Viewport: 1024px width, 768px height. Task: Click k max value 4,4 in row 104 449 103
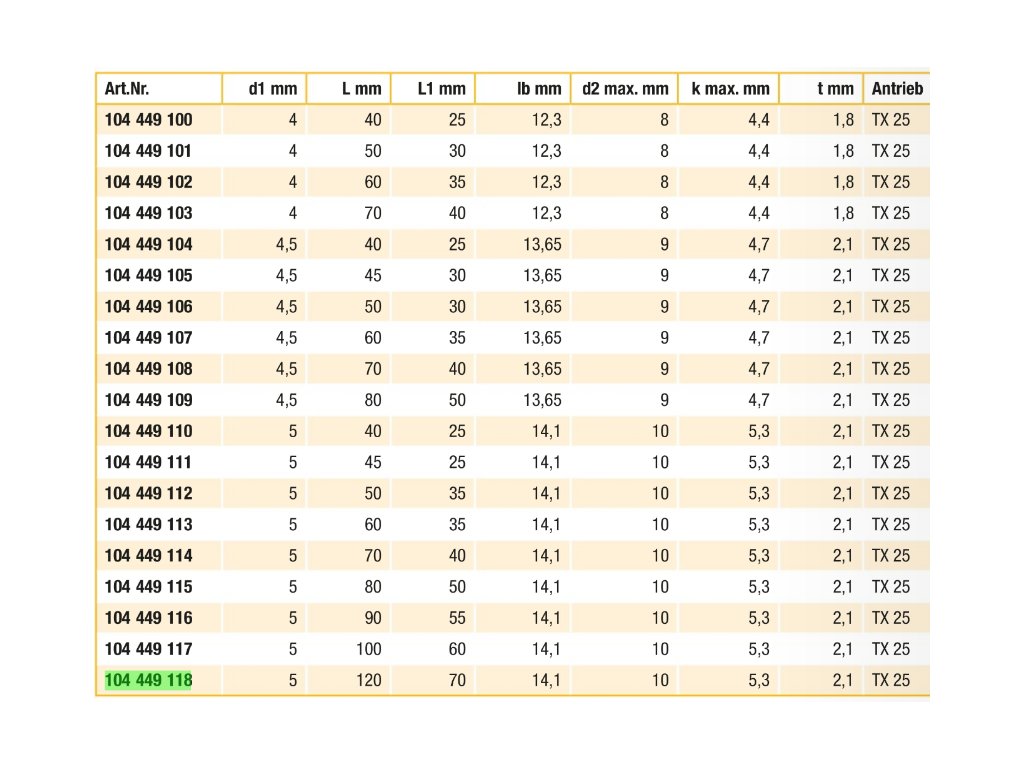click(759, 213)
